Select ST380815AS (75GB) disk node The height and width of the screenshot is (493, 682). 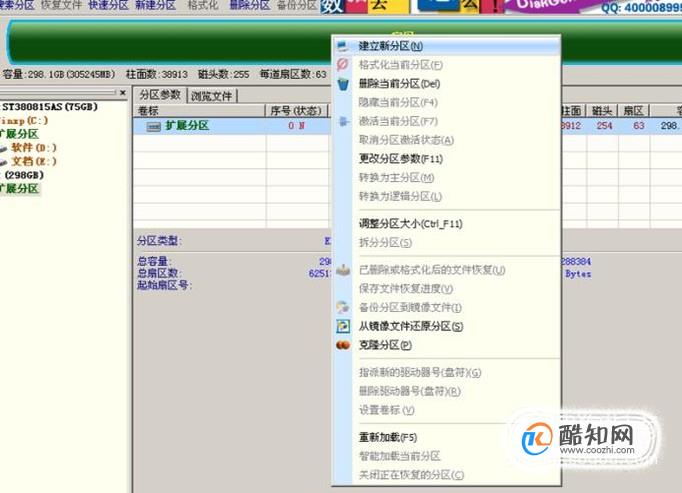(50, 107)
